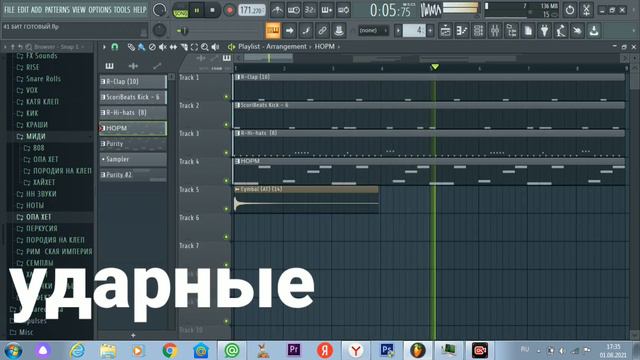Click the step edit arrow icon
The image size is (640, 360).
point(289,30)
